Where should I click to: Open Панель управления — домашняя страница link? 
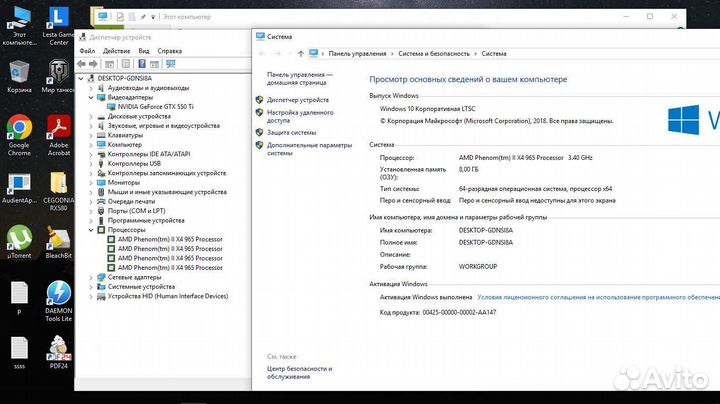[300, 79]
